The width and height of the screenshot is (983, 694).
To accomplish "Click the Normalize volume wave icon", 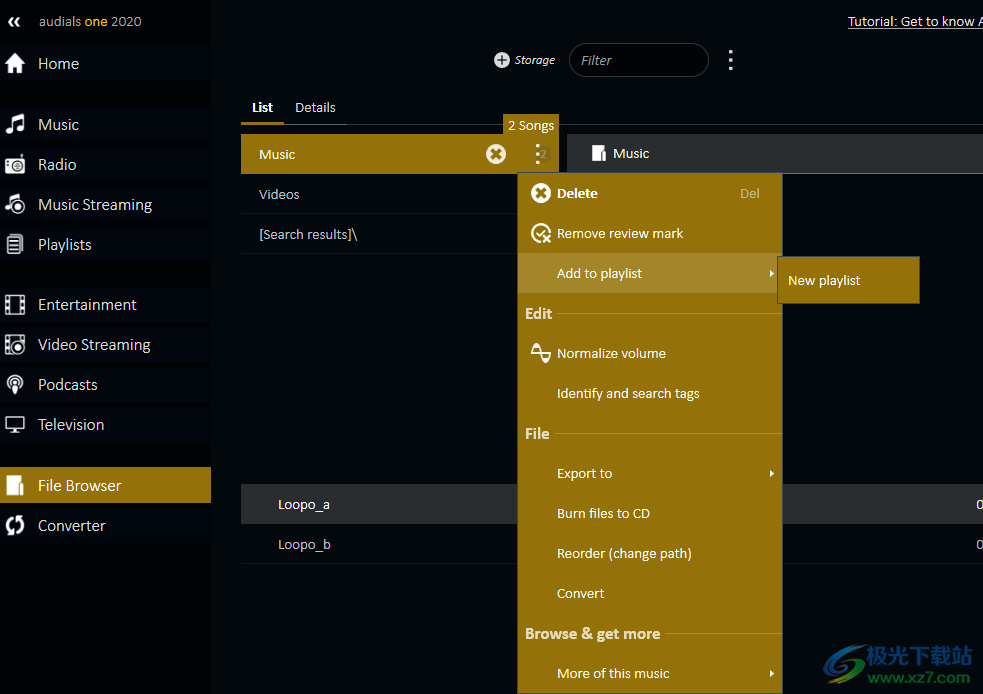I will [541, 353].
